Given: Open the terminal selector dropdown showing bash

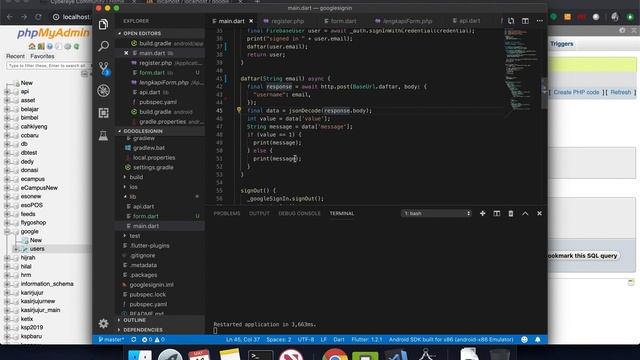Looking at the screenshot, I should click(x=436, y=213).
